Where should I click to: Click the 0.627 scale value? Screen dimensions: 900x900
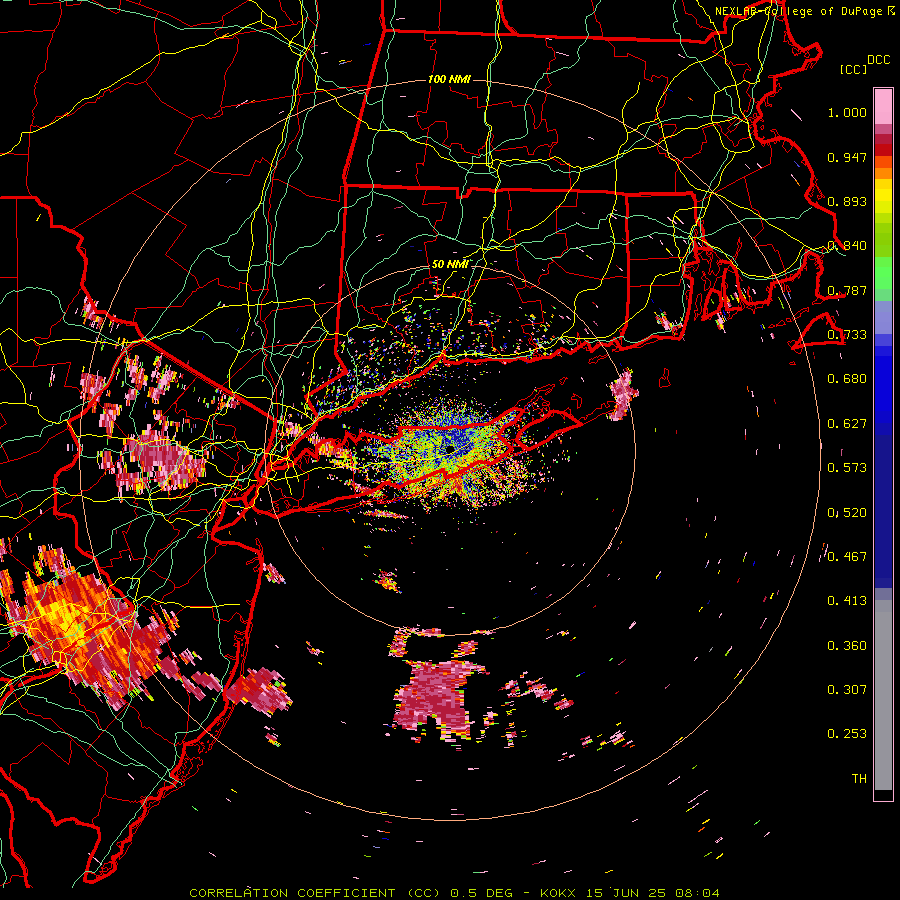tap(847, 424)
